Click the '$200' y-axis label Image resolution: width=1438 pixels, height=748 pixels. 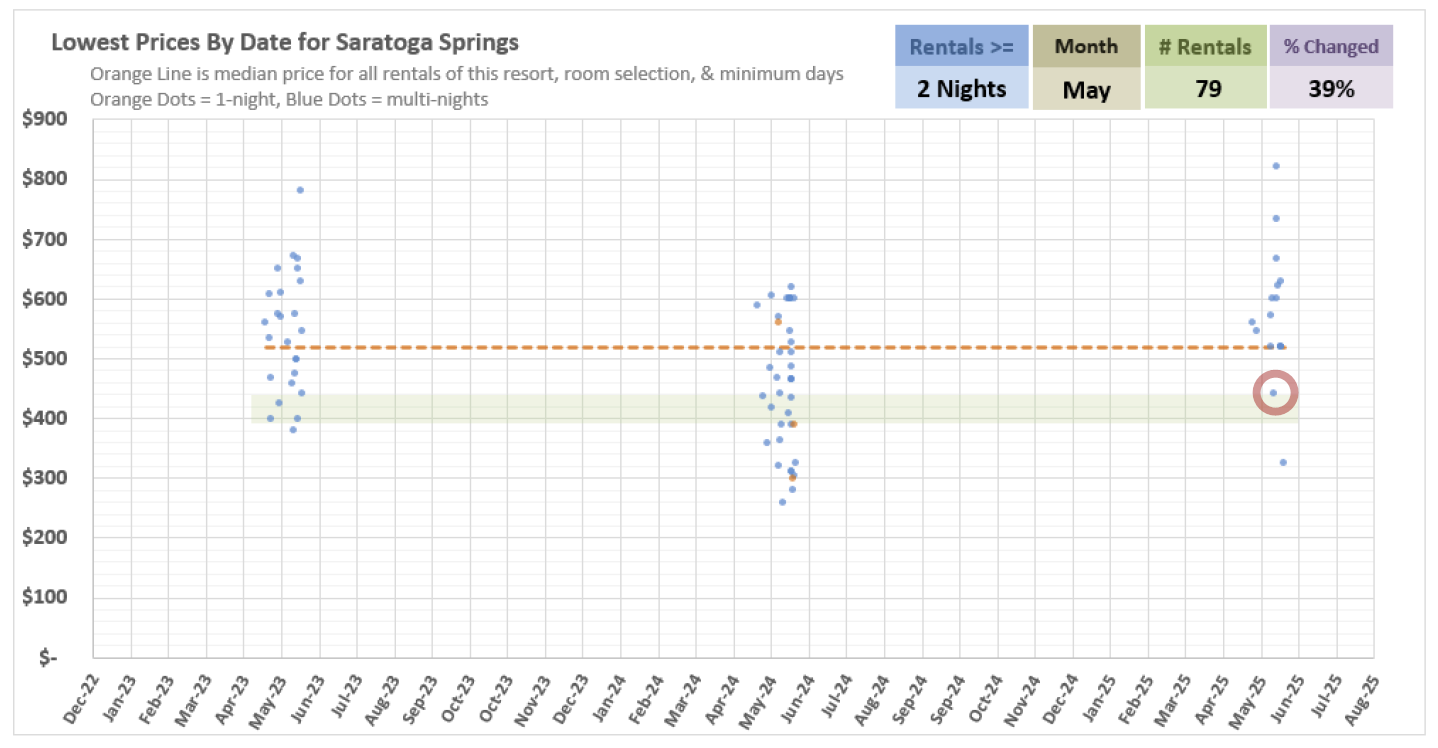(45, 538)
